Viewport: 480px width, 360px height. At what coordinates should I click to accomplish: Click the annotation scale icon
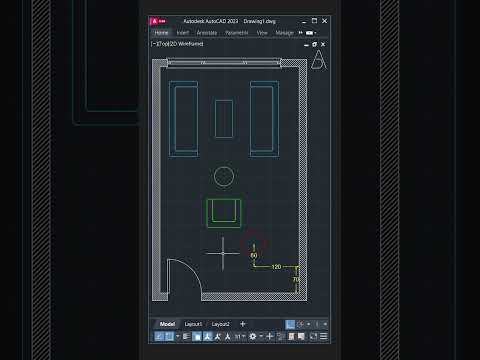click(228, 337)
